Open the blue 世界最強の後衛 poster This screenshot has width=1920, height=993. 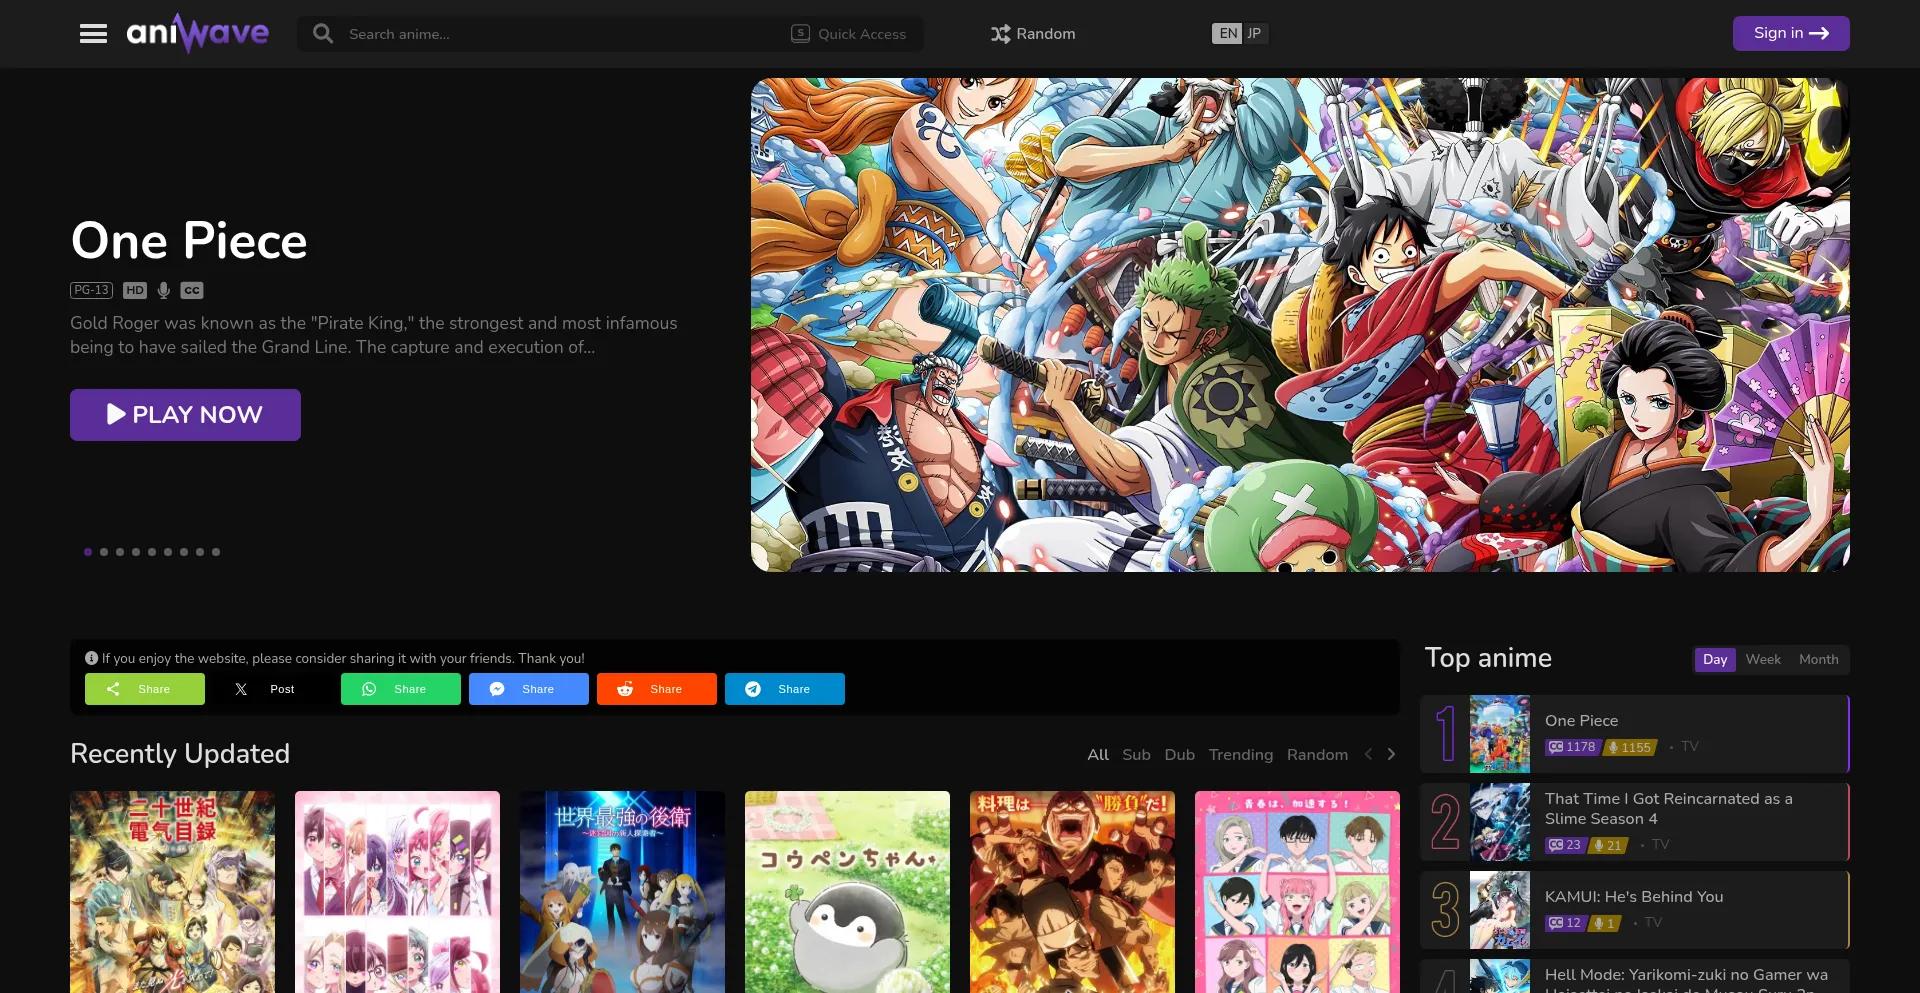tap(622, 892)
